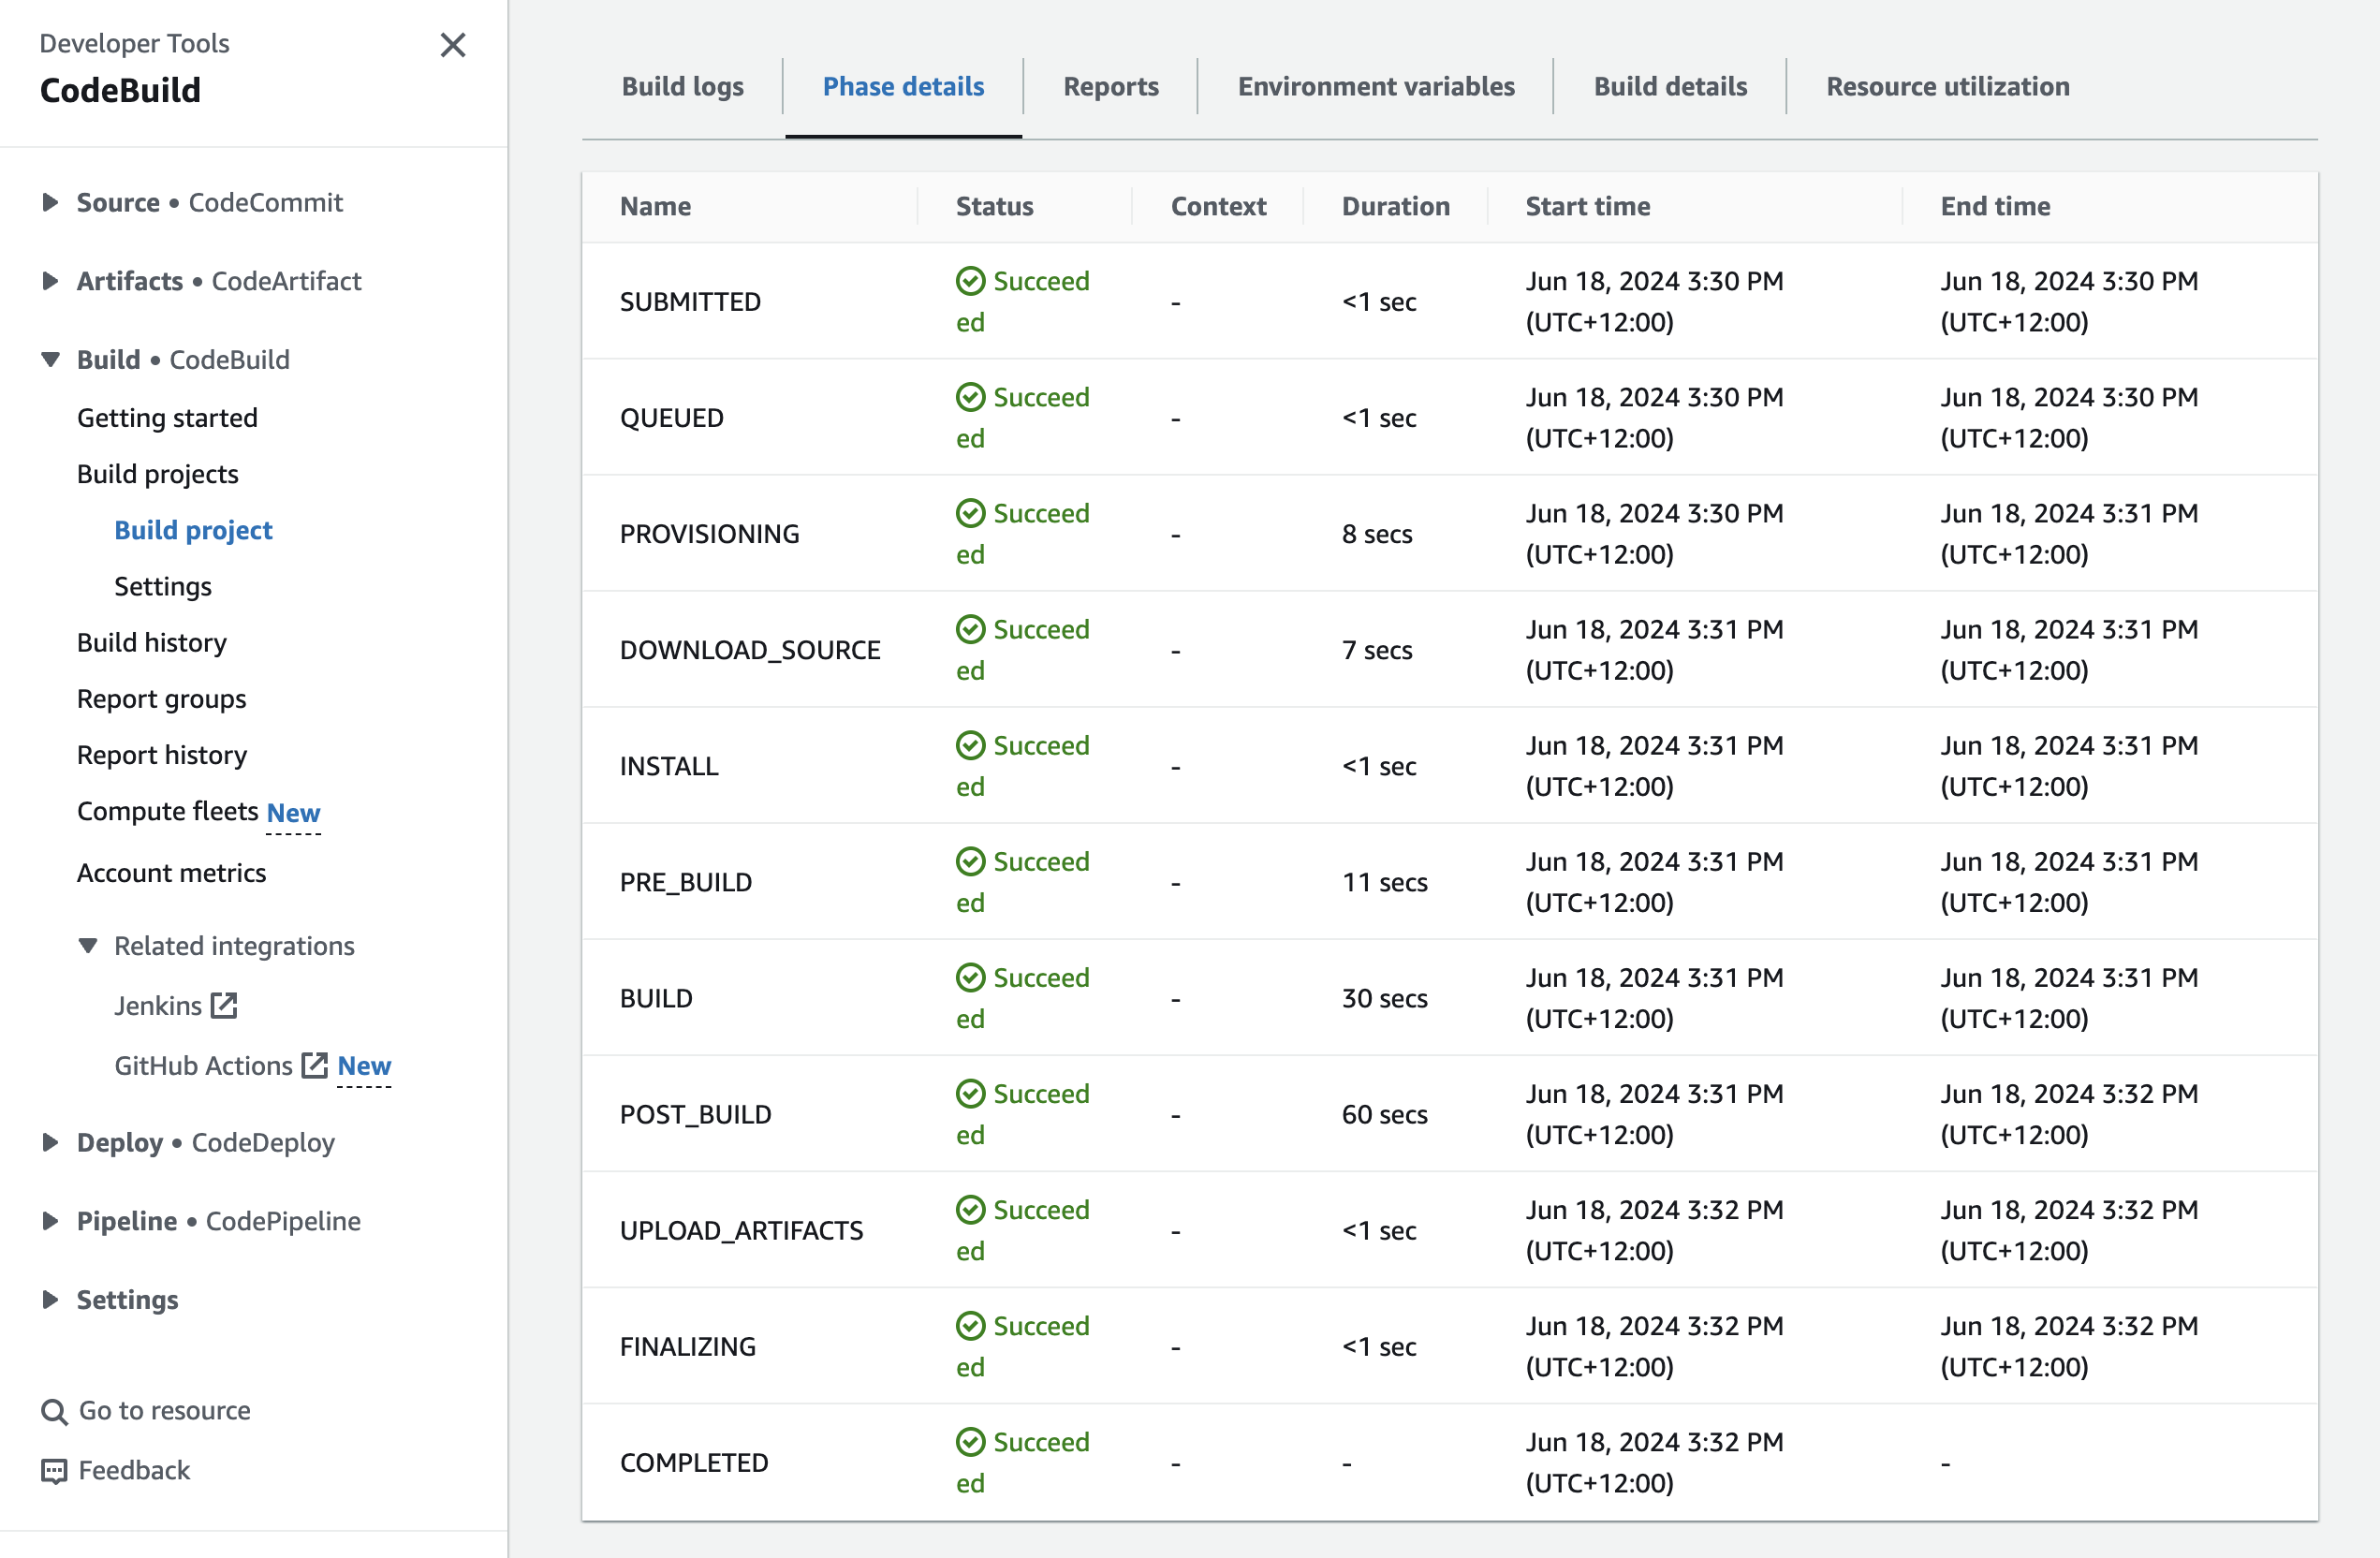Switch to the Build logs tab

coord(682,86)
